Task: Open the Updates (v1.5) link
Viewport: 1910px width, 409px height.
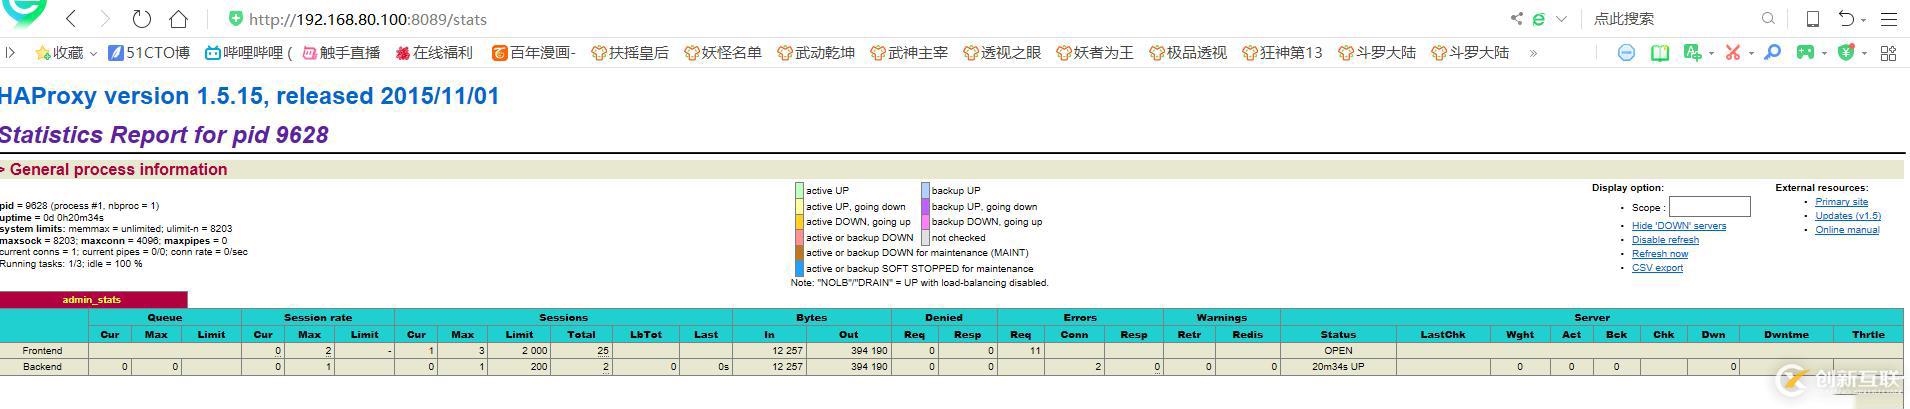Action: click(1848, 216)
